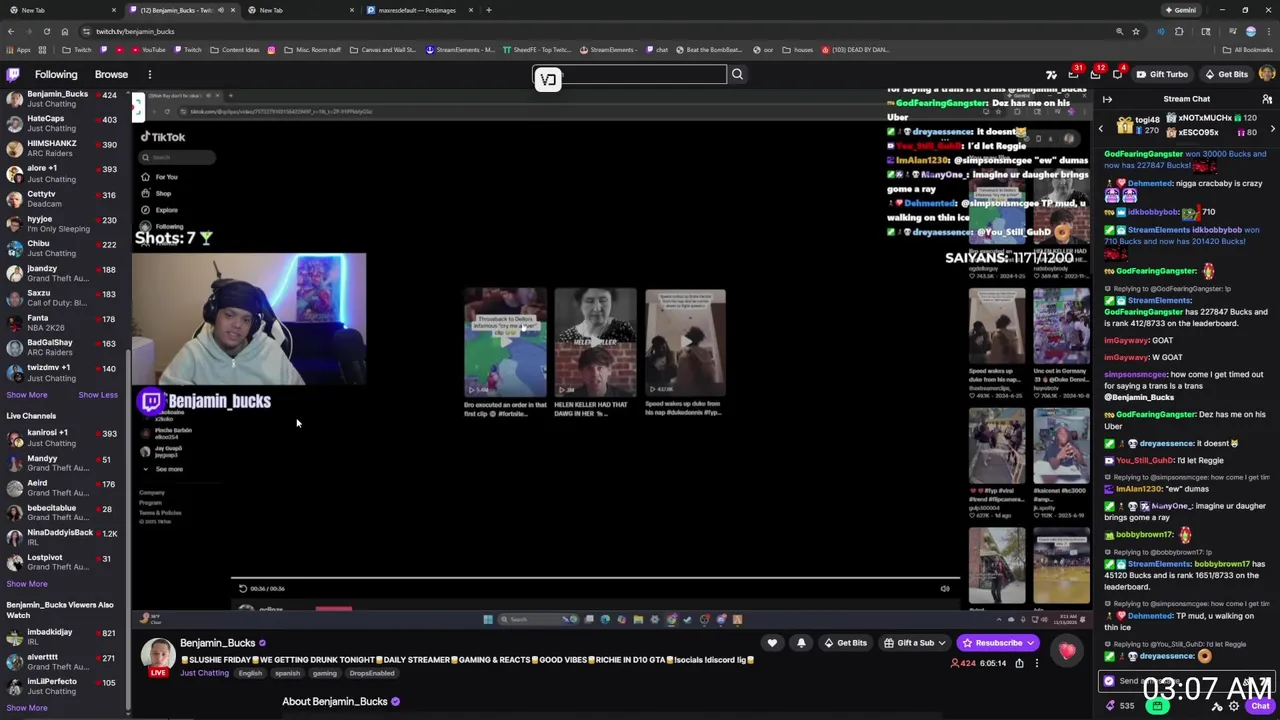Click the green channel points icon
Viewport: 1280px width, 720px height.
(1157, 706)
